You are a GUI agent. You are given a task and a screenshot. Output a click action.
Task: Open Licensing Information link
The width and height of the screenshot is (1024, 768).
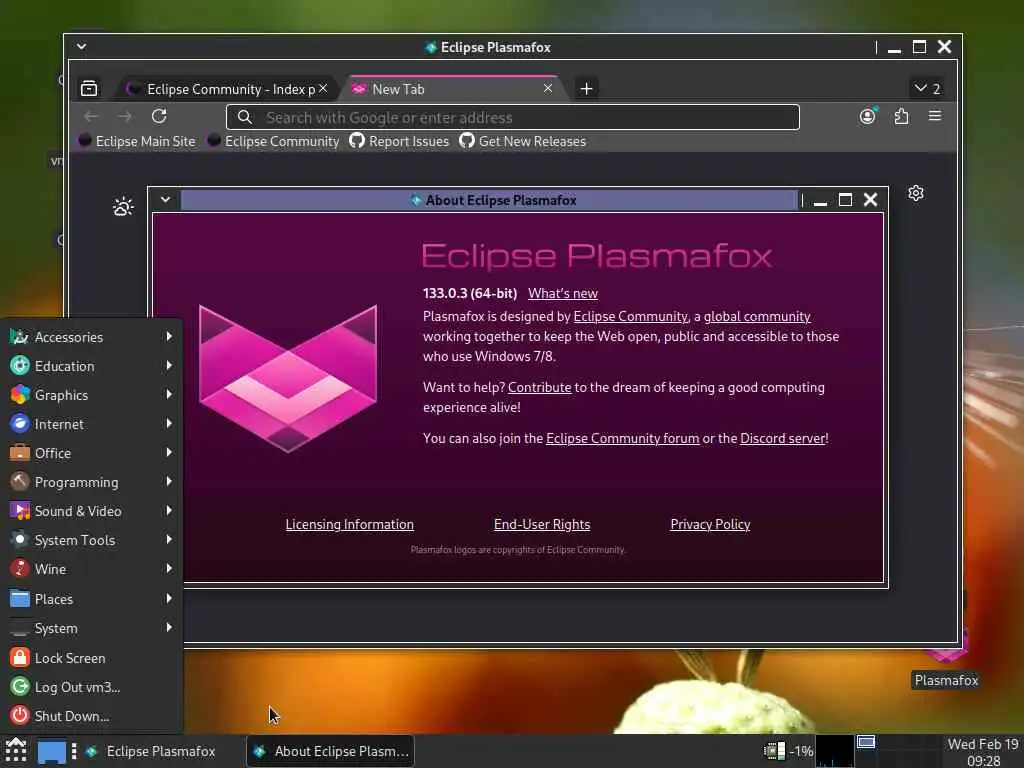(x=349, y=524)
